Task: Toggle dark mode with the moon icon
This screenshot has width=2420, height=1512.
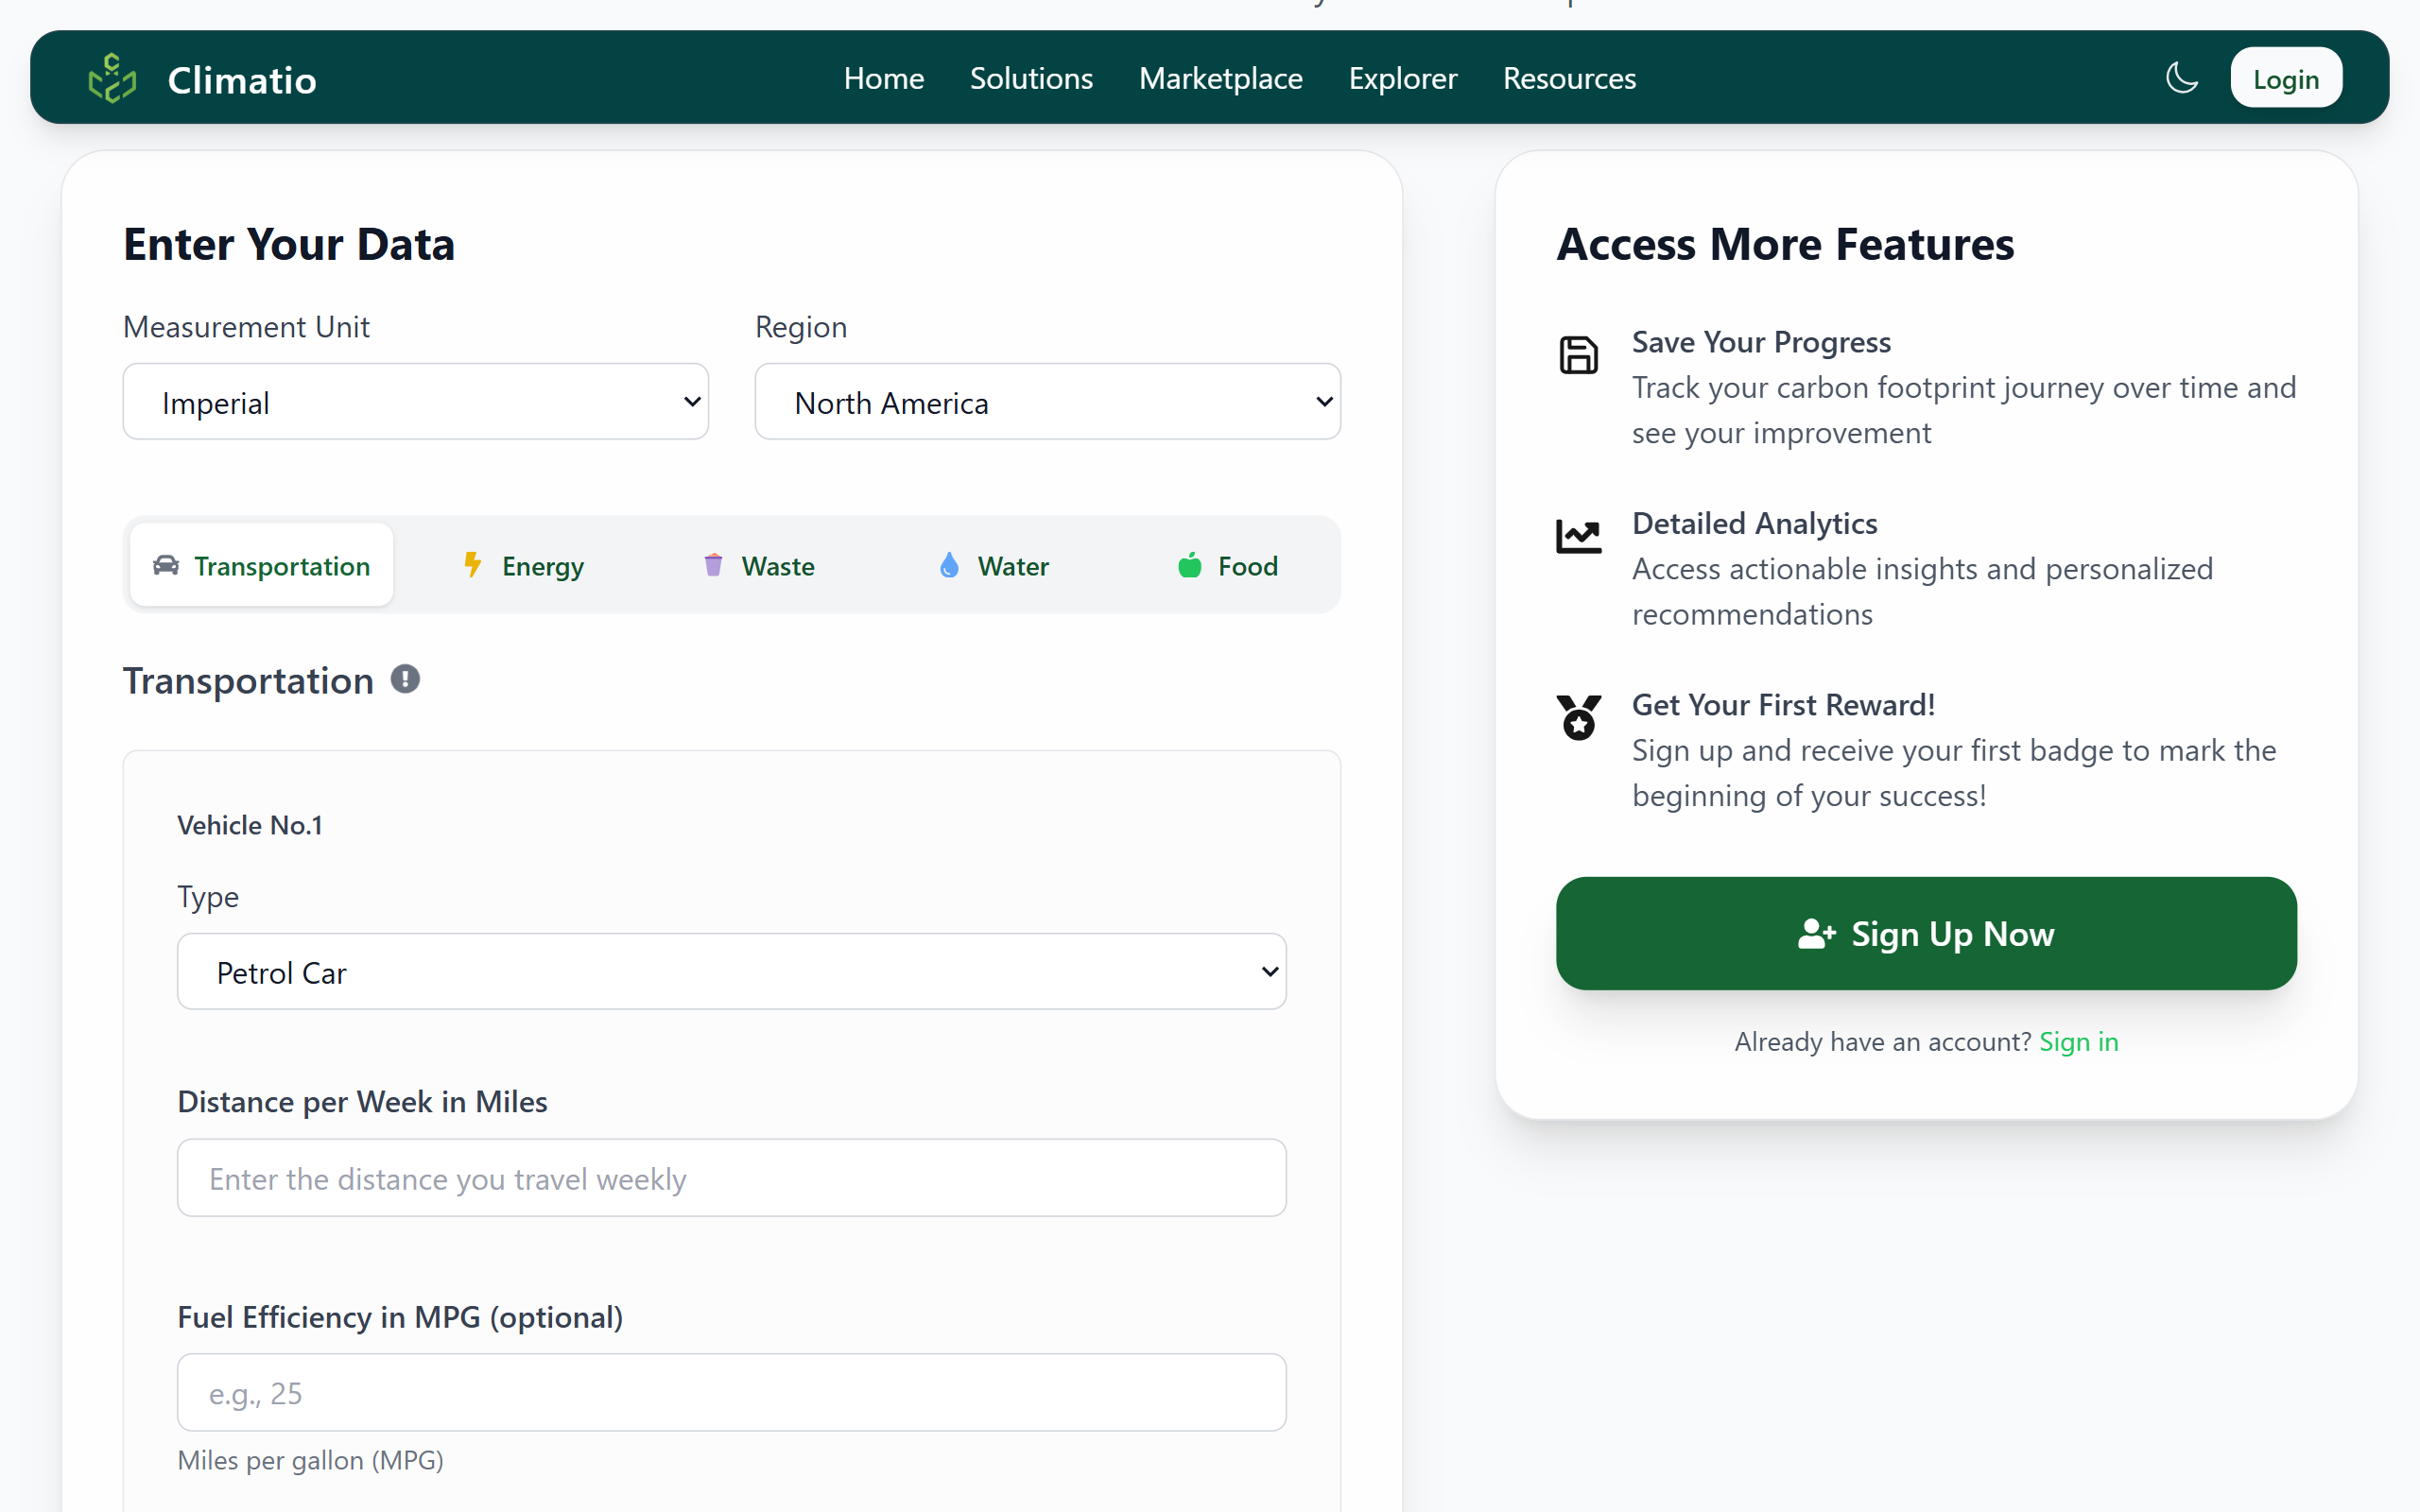Action: pyautogui.click(x=2181, y=78)
